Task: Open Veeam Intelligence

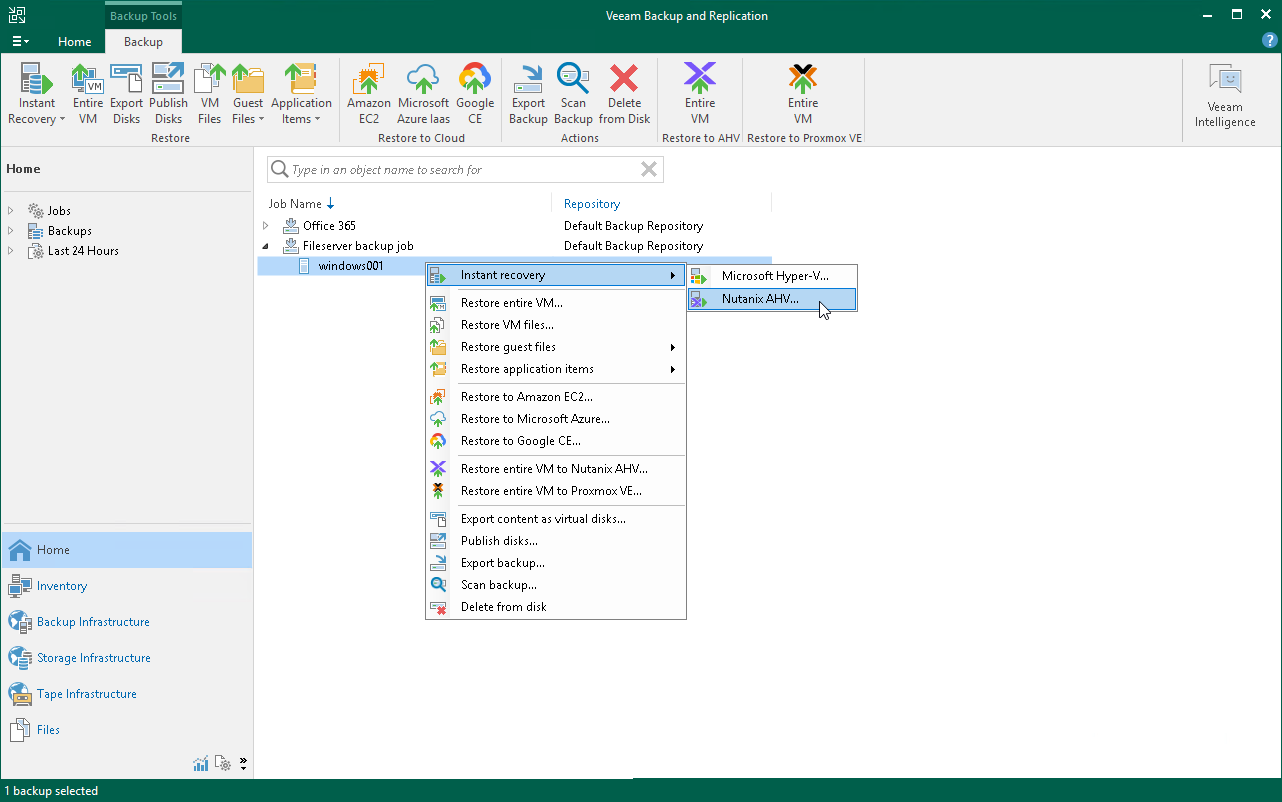Action: point(1225,96)
